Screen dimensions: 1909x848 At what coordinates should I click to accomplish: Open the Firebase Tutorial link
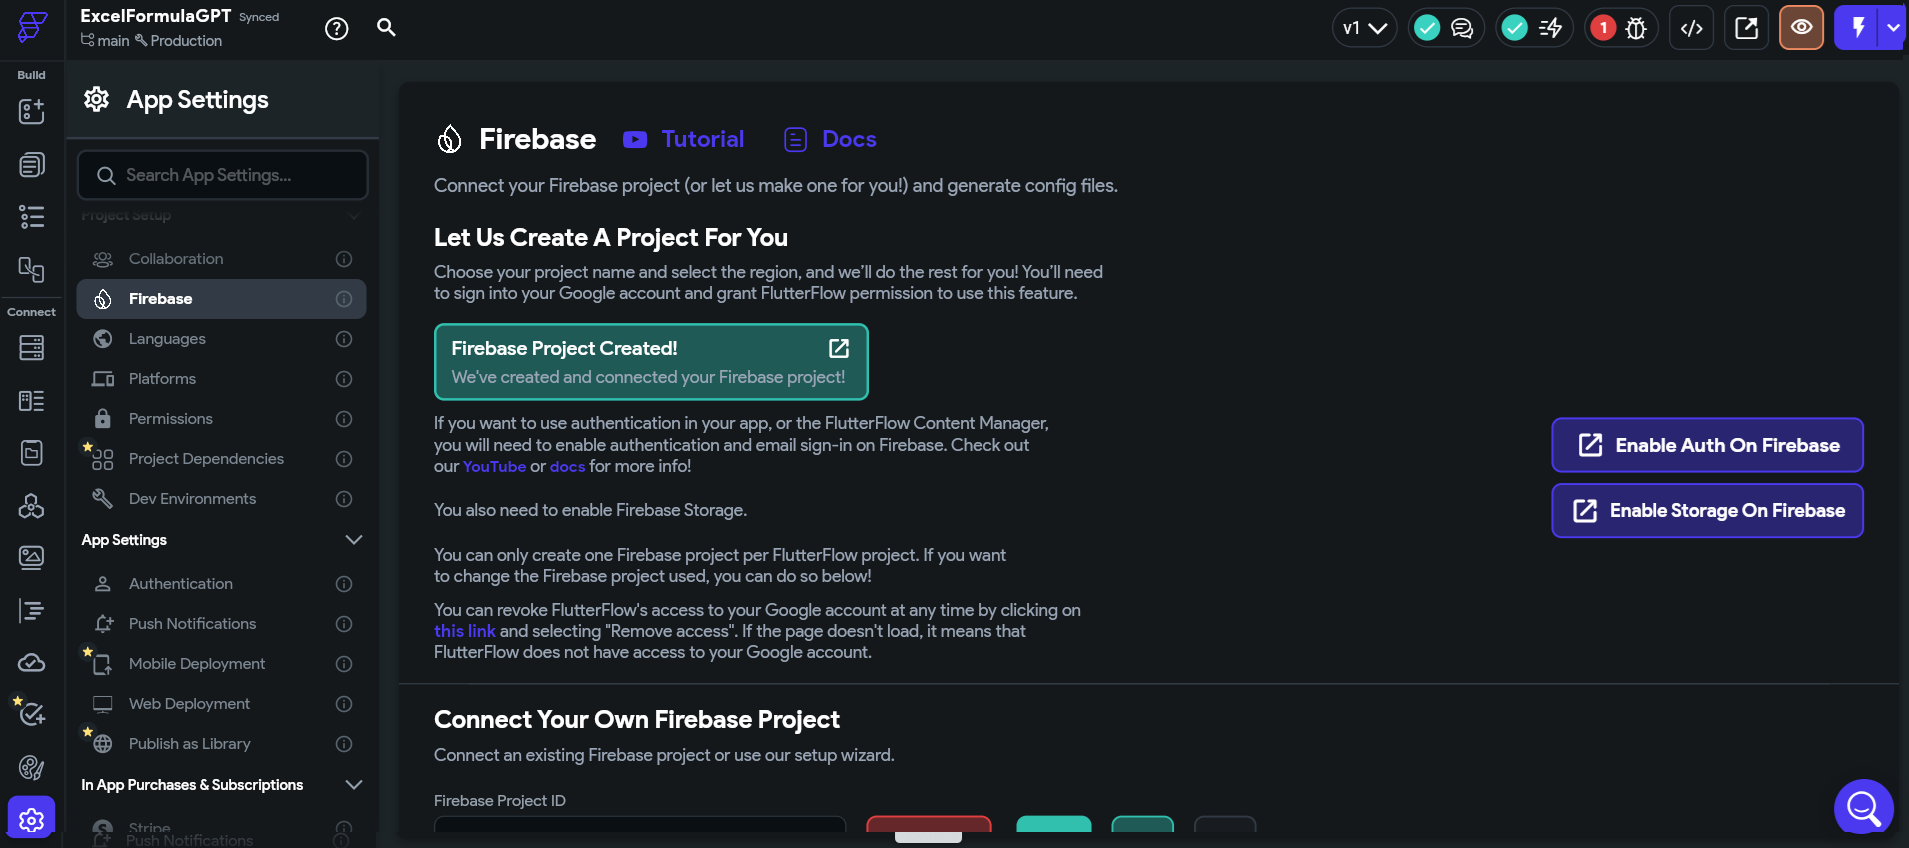click(684, 139)
